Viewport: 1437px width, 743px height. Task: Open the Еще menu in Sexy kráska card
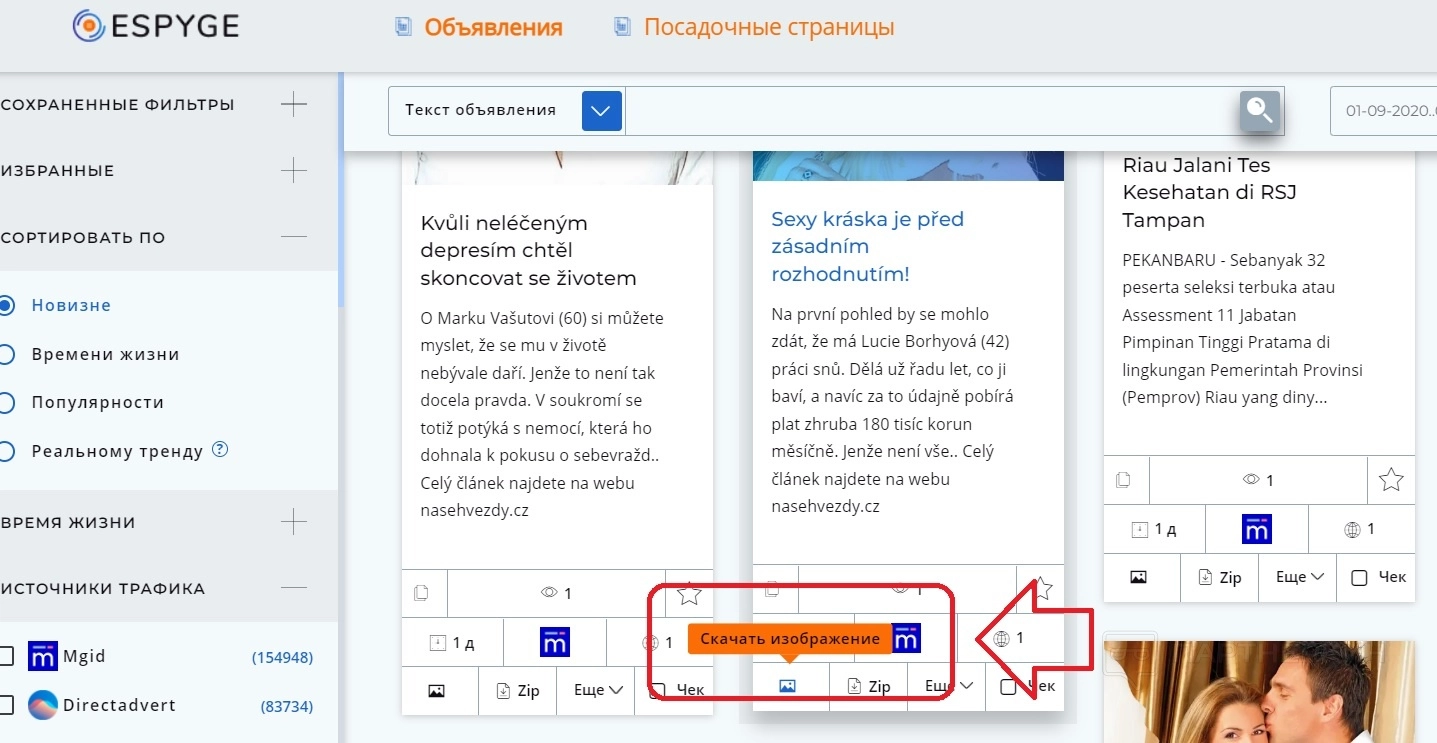(x=947, y=686)
